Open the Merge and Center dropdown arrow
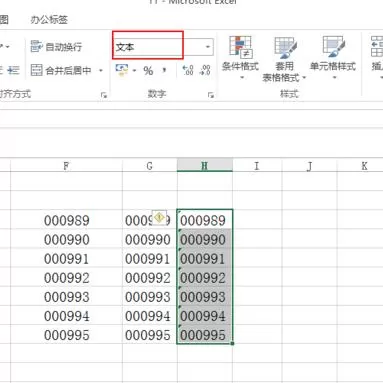This screenshot has height=383, width=383. tap(101, 71)
